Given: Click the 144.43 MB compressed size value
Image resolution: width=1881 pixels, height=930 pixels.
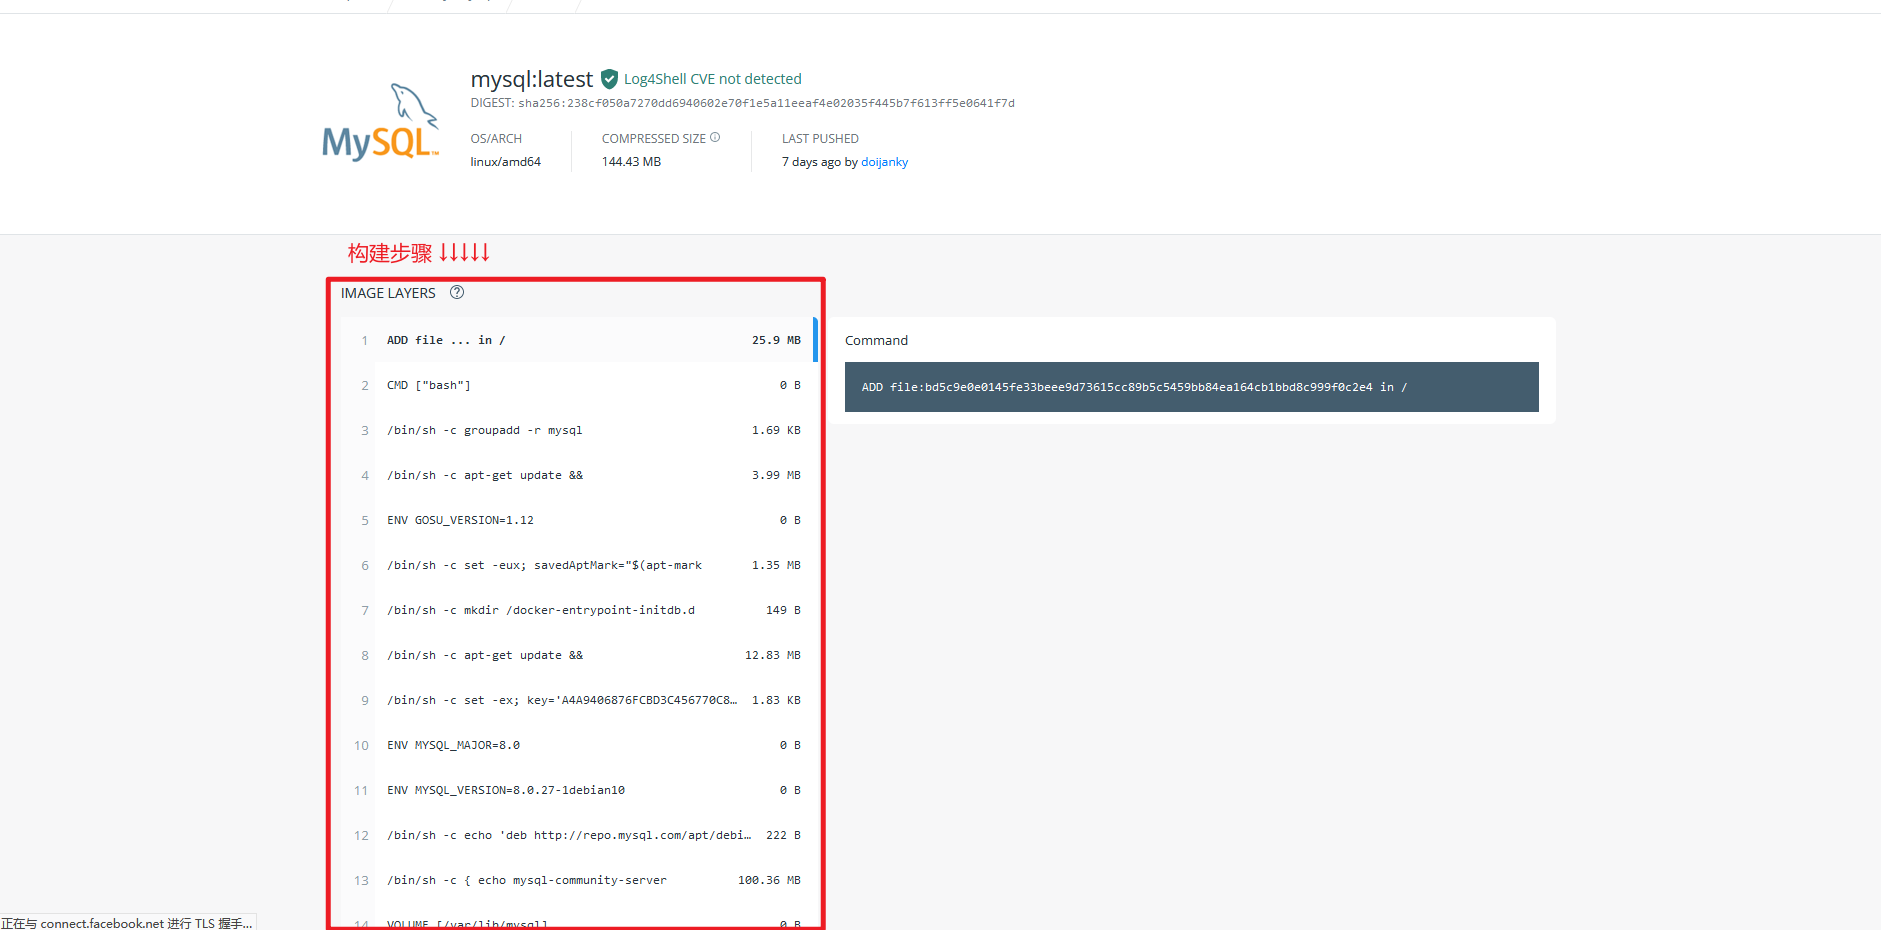Looking at the screenshot, I should point(631,162).
